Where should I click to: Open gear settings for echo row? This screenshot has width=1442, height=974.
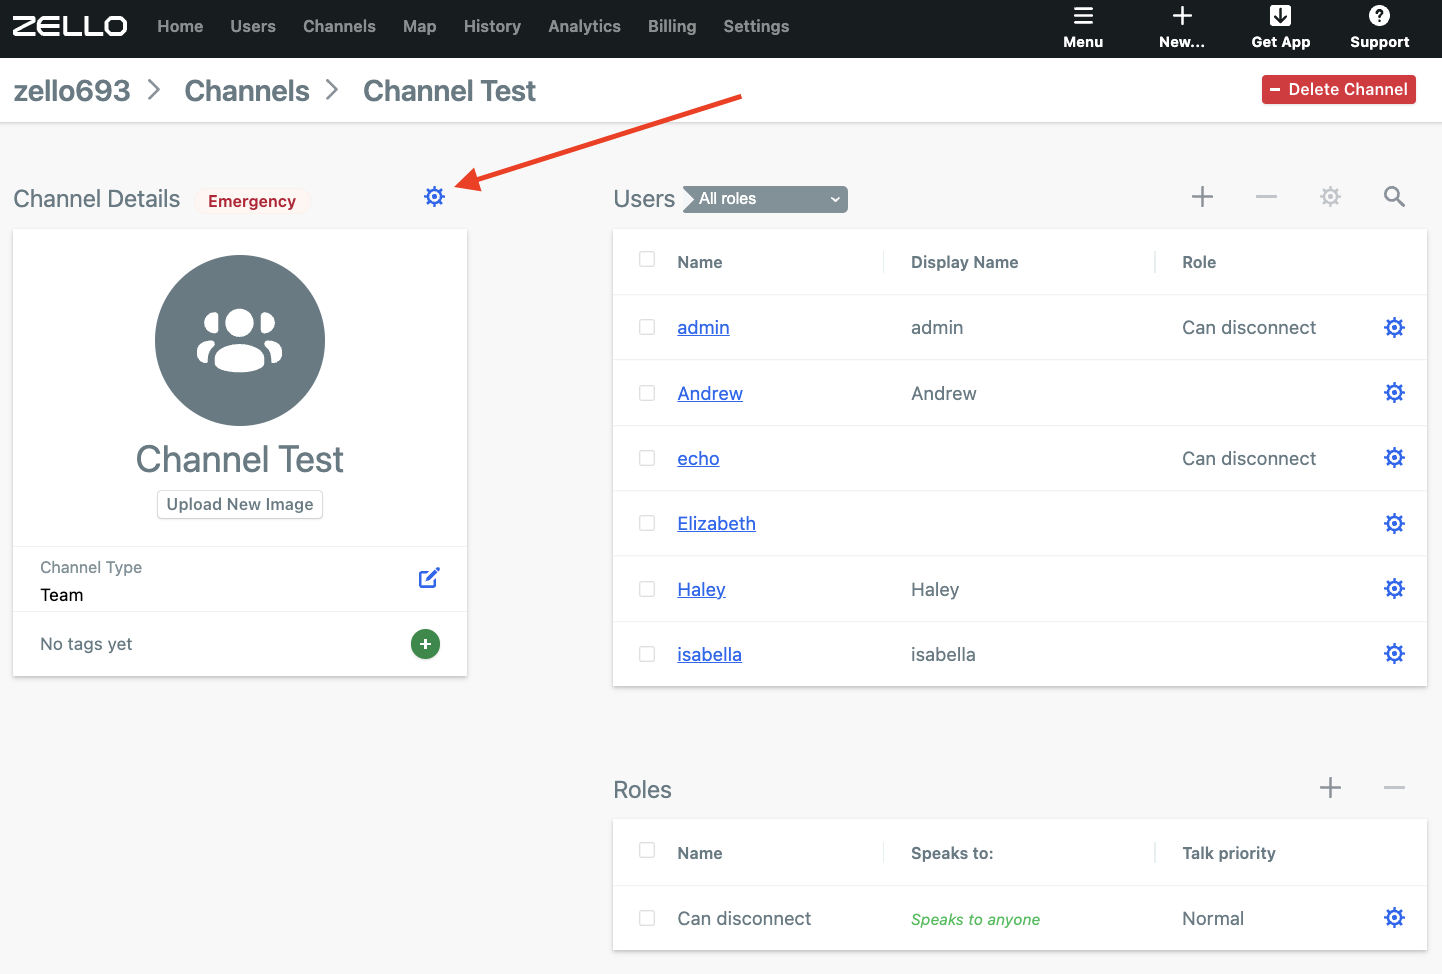click(x=1394, y=458)
